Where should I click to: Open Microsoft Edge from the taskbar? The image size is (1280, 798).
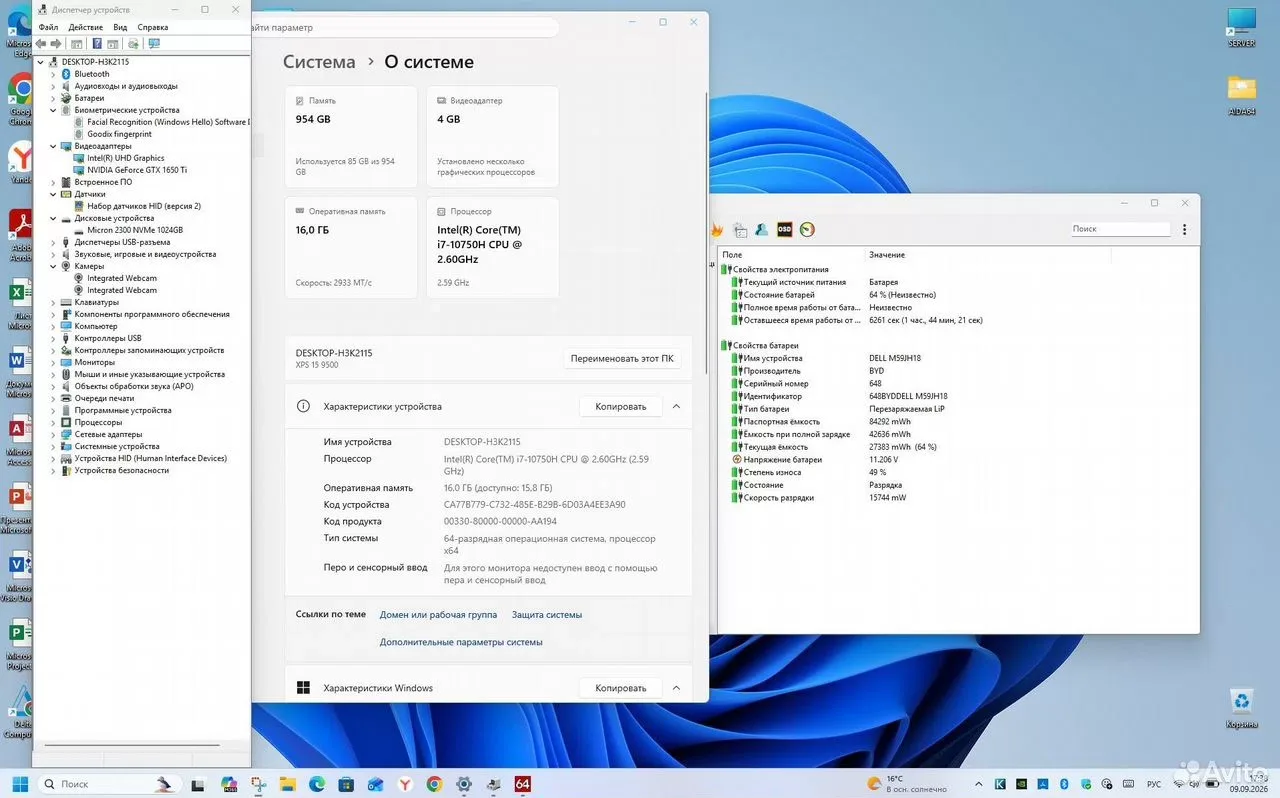tap(317, 784)
